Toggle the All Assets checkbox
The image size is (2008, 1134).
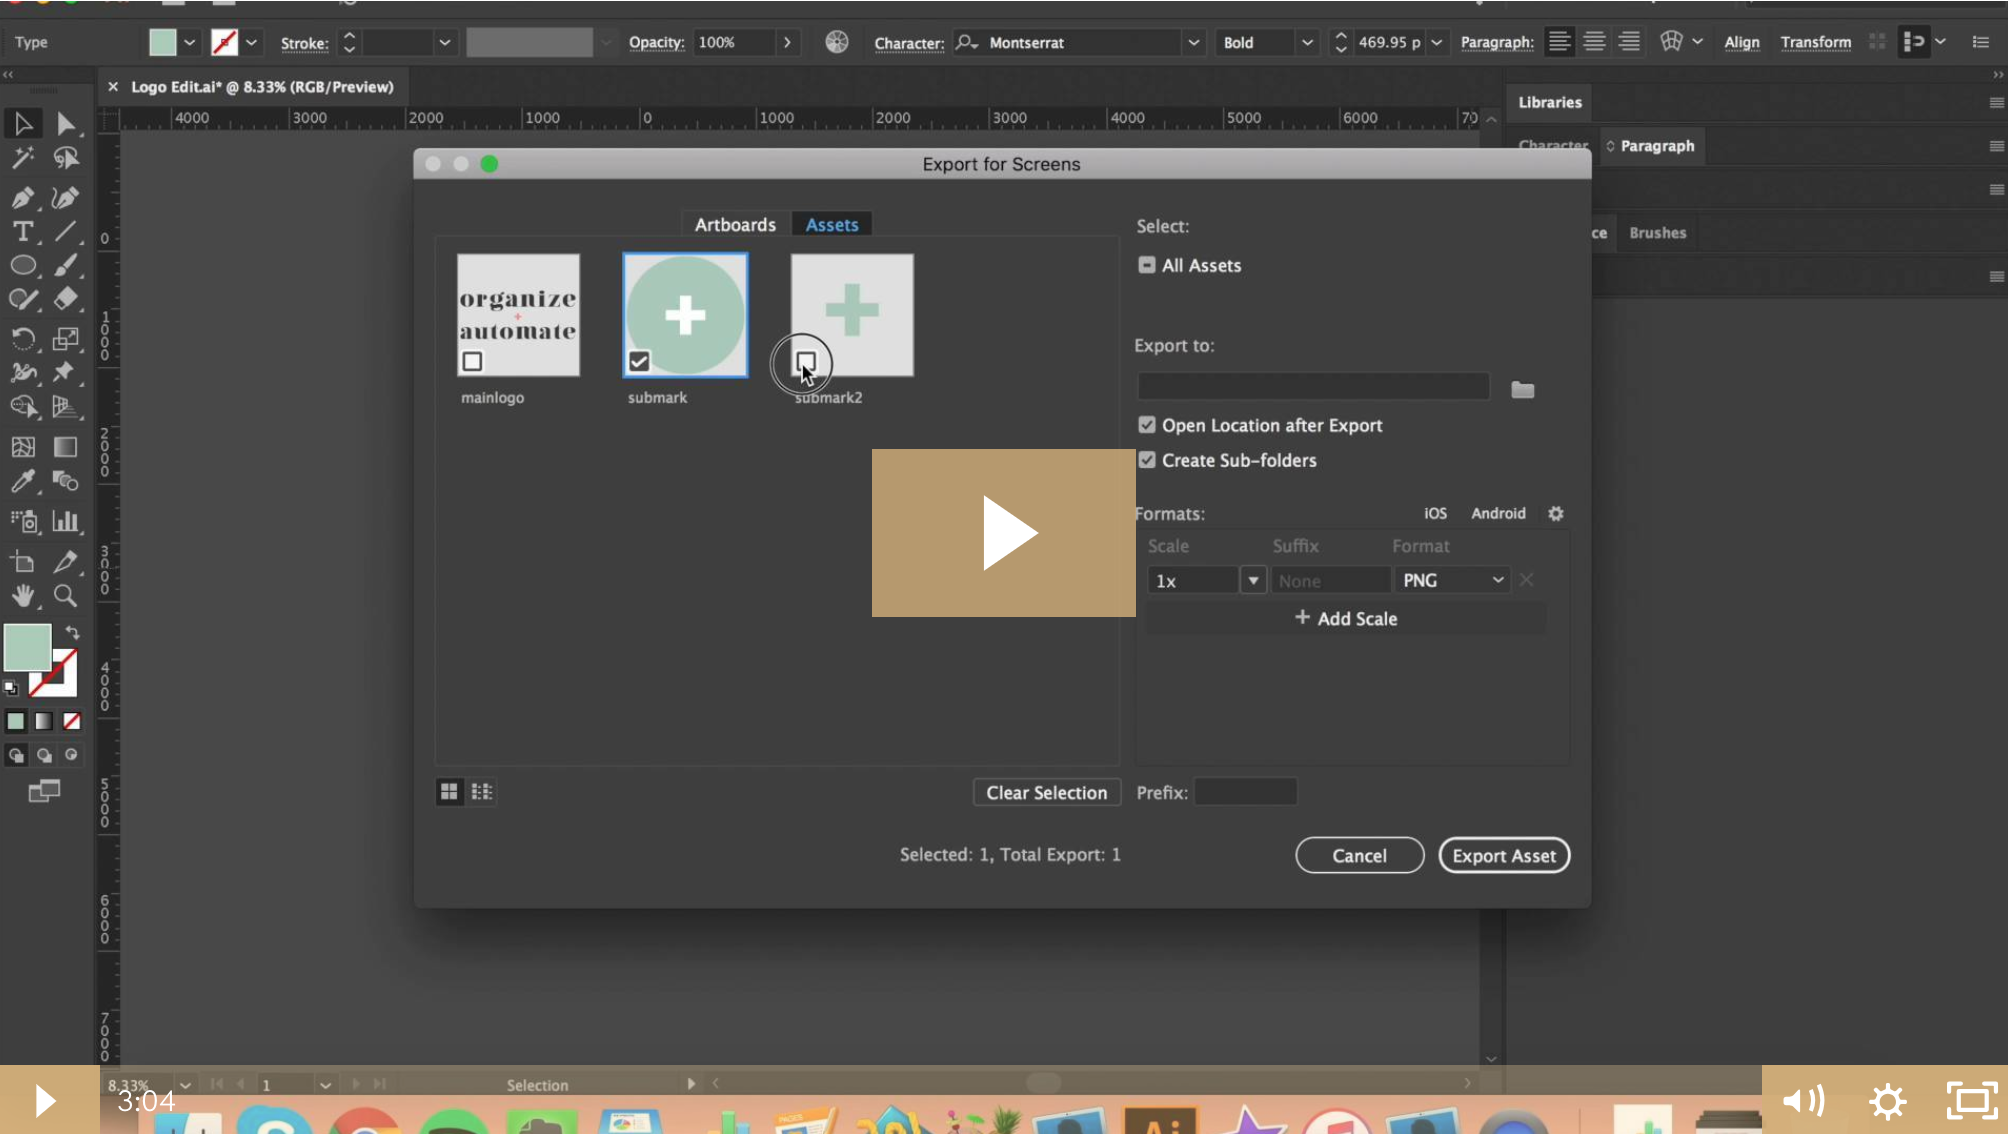pos(1147,265)
